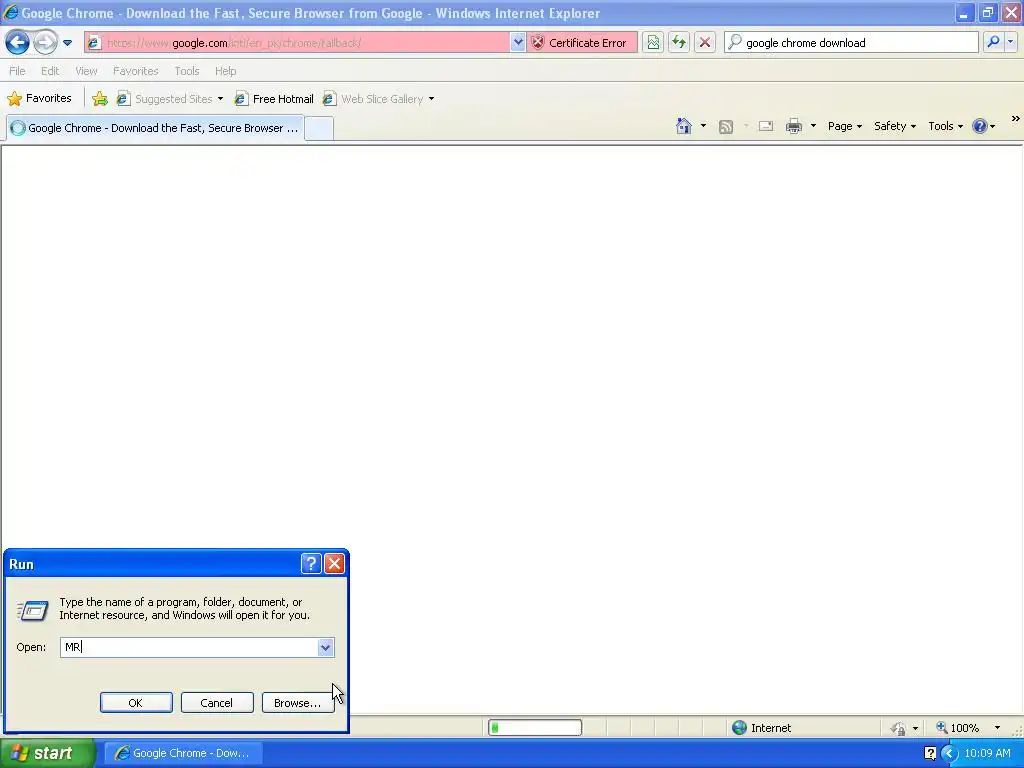Open the Certificate Error security report

[581, 43]
